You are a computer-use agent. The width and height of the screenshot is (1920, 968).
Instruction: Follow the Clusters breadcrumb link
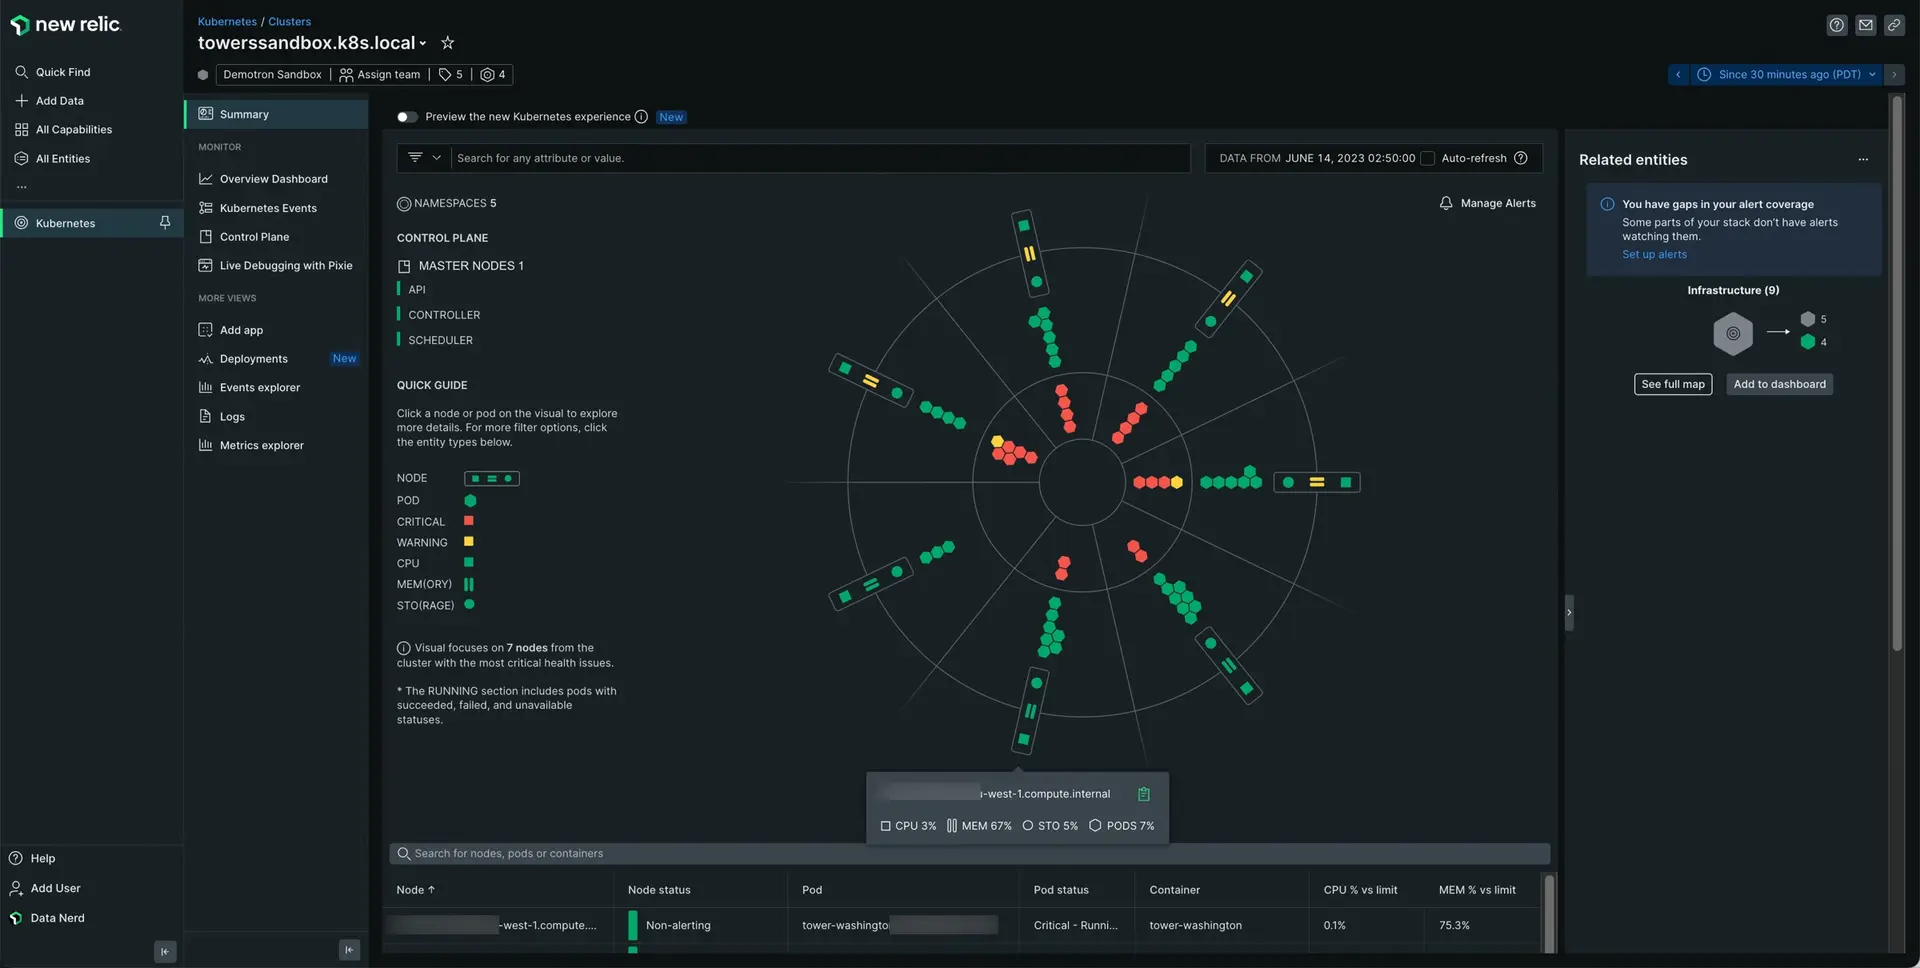coord(289,21)
